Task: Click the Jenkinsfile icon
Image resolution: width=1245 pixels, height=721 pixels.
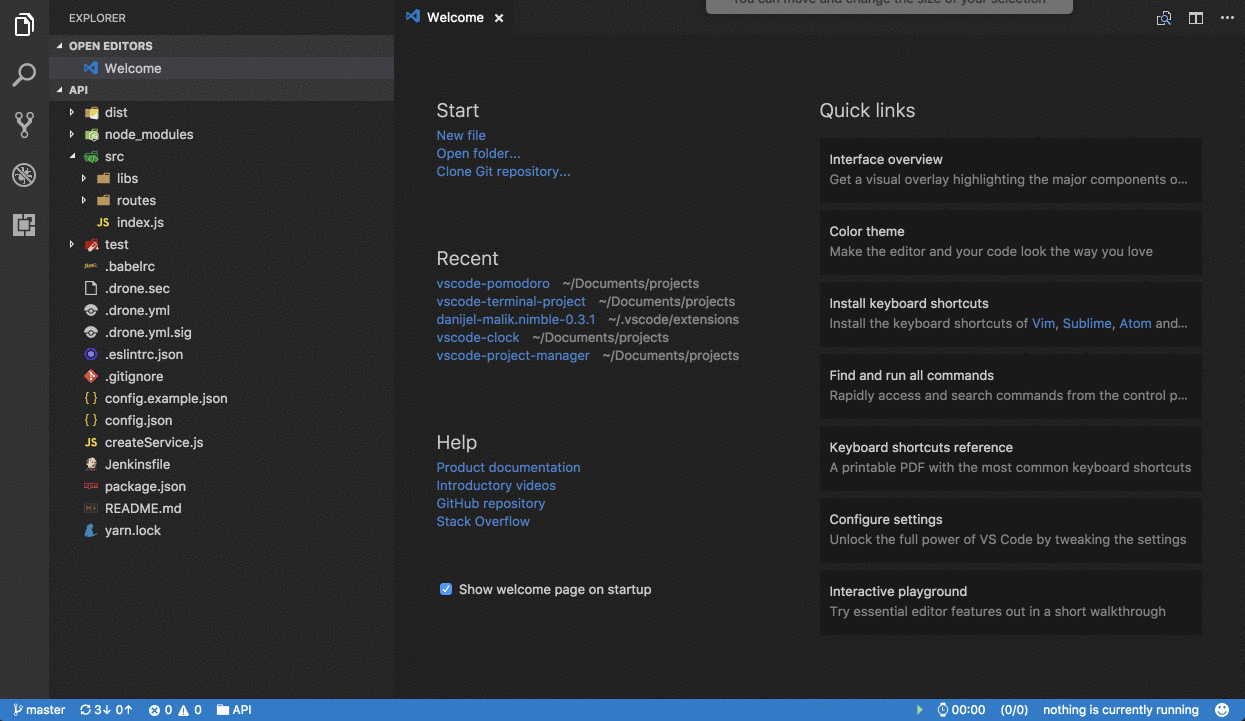Action: click(x=91, y=464)
